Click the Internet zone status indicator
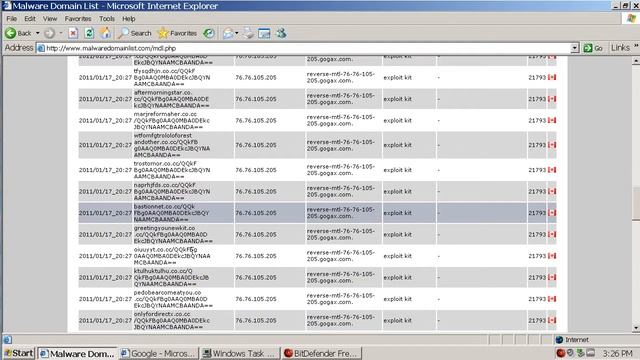640x360 pixels. [x=572, y=340]
